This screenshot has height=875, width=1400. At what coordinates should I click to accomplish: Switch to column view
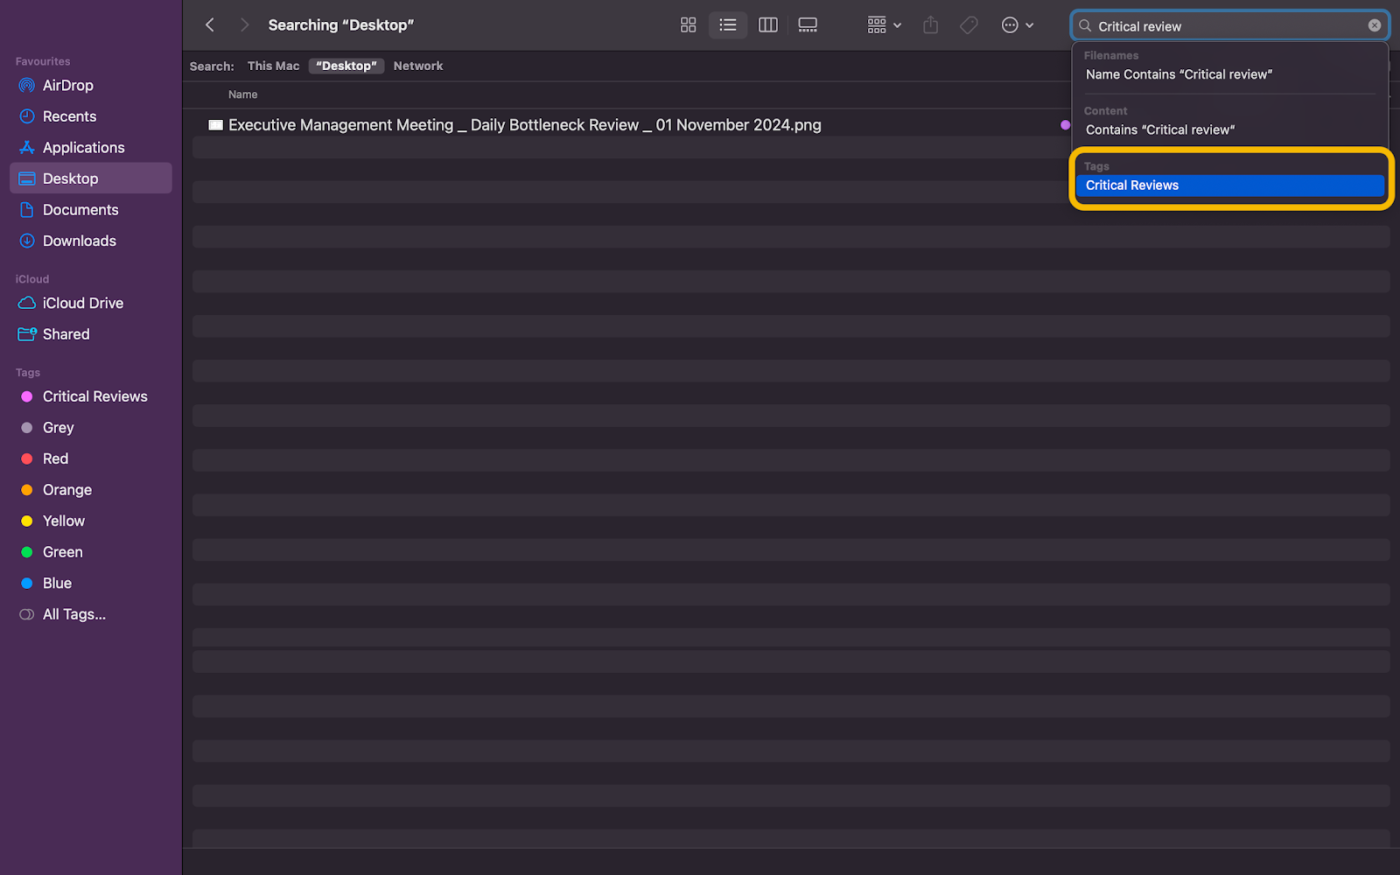point(768,25)
